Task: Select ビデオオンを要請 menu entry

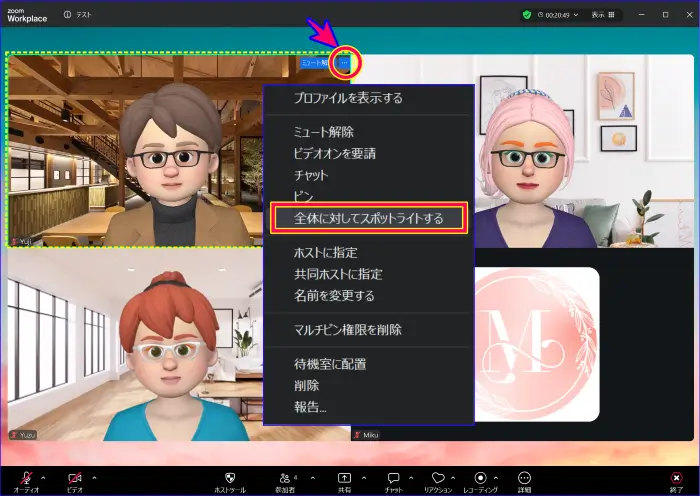Action: pyautogui.click(x=334, y=153)
